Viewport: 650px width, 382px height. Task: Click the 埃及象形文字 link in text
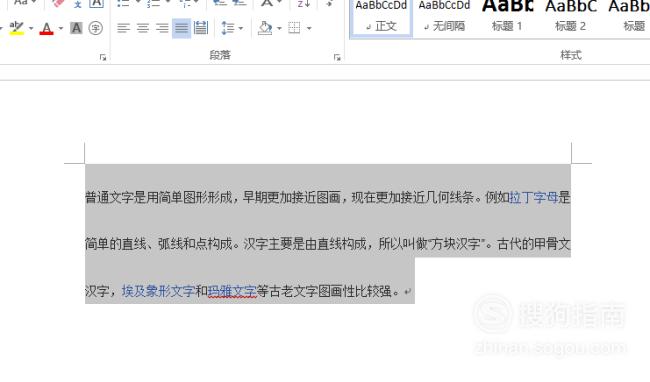click(158, 291)
